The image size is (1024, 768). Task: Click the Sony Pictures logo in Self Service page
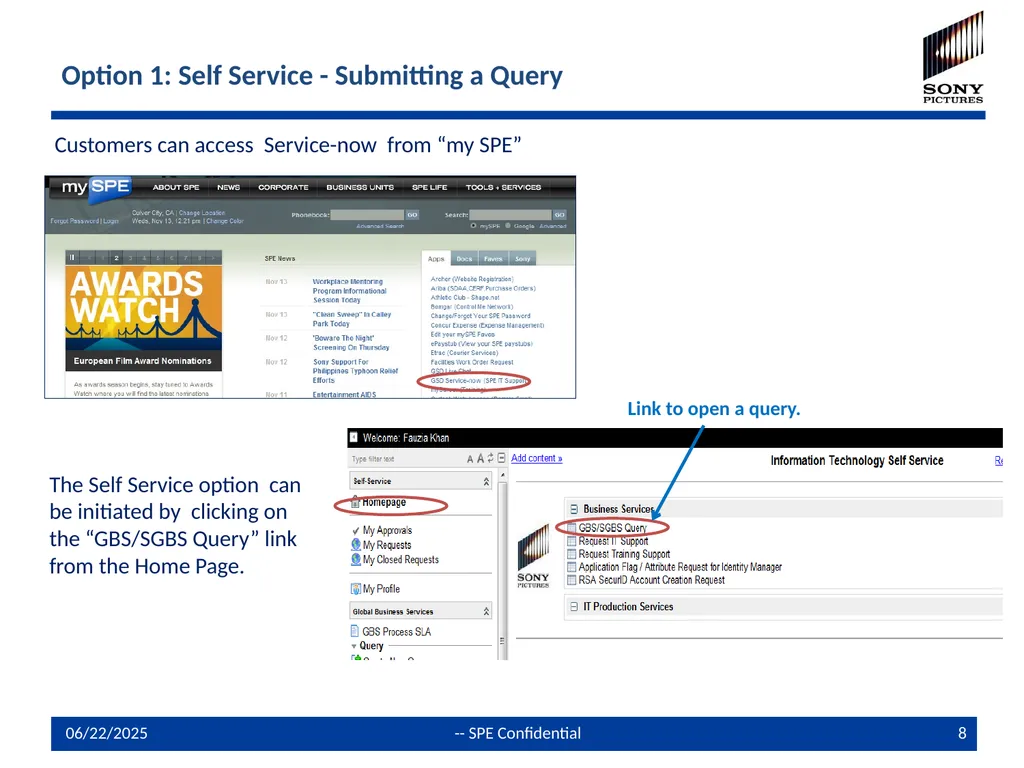click(x=533, y=556)
